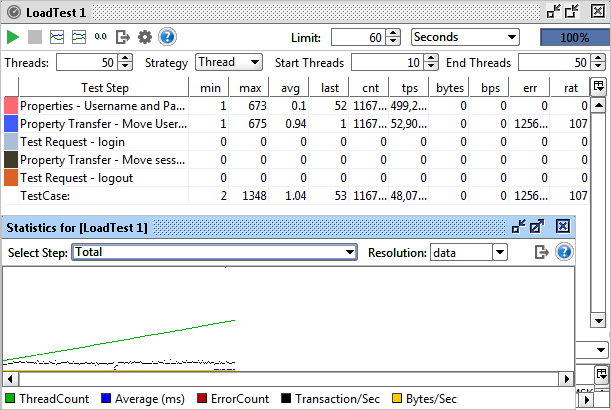Select Property Transfer - Move User... row
611x410 pixels.
click(x=296, y=124)
